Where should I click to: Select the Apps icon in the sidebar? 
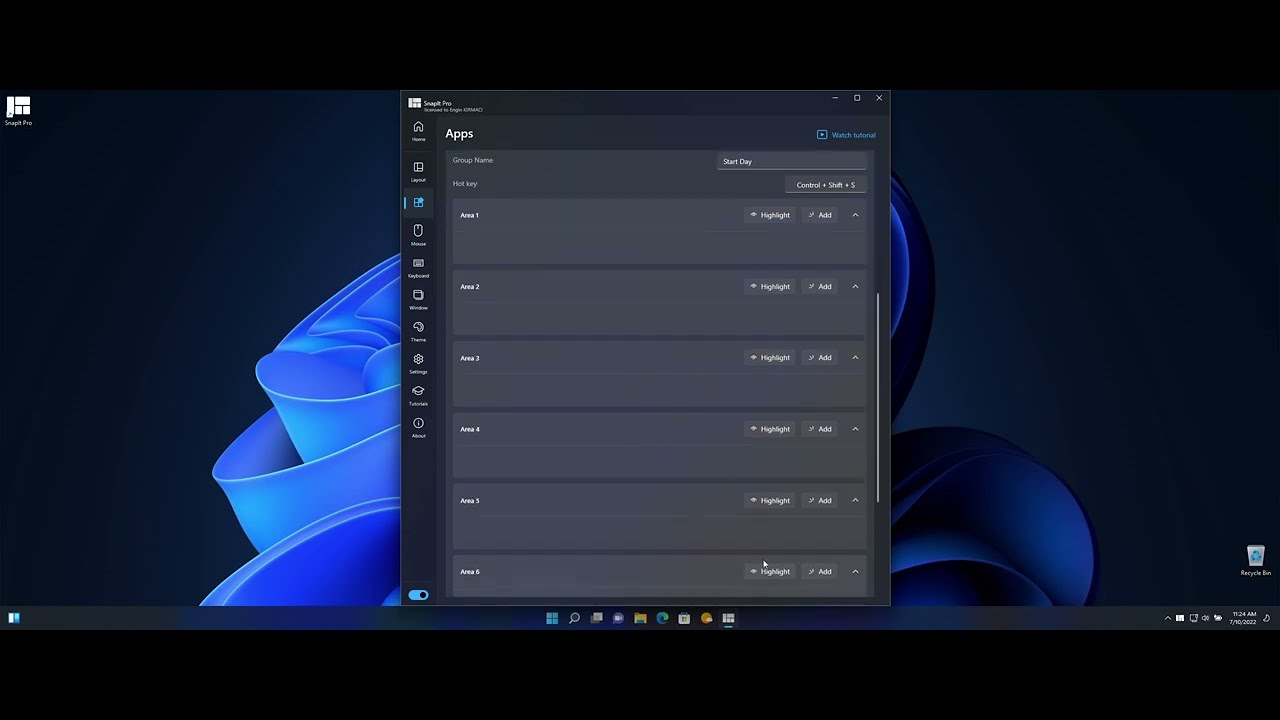tap(418, 203)
